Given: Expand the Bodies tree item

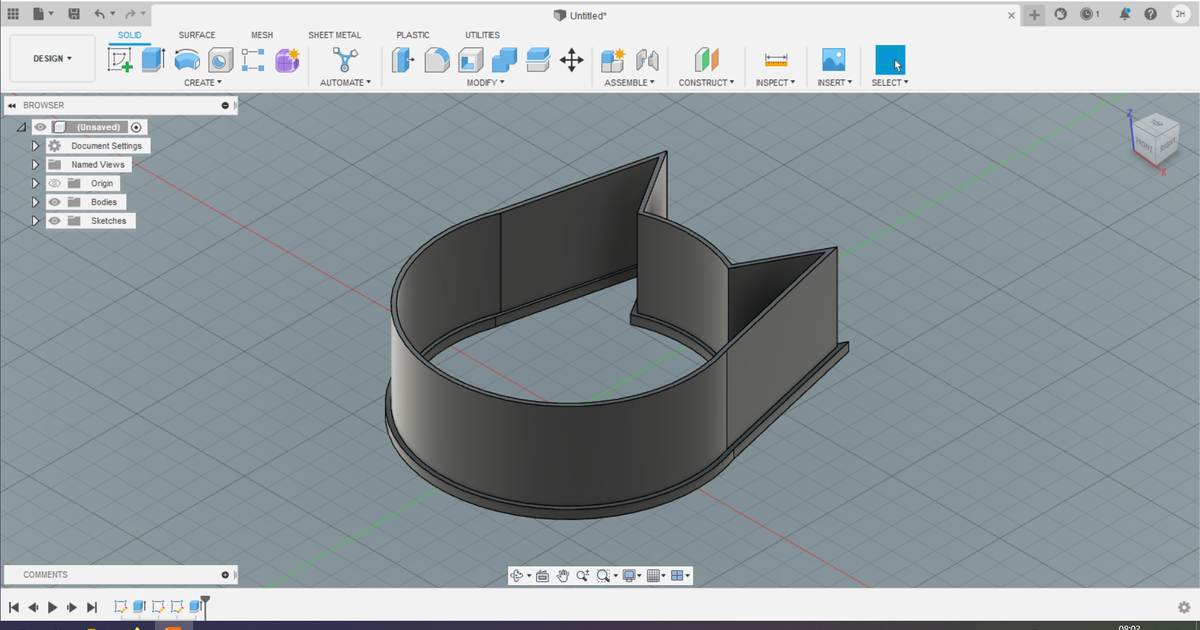Looking at the screenshot, I should 34,202.
